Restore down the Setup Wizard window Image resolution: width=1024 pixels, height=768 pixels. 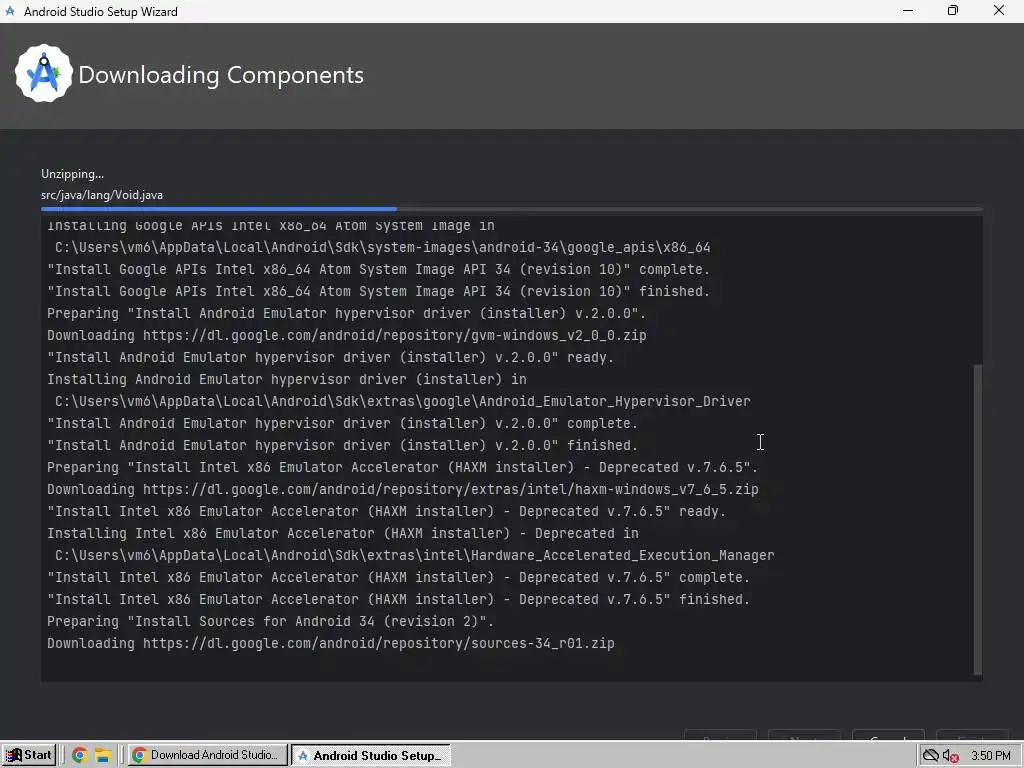[x=953, y=10]
